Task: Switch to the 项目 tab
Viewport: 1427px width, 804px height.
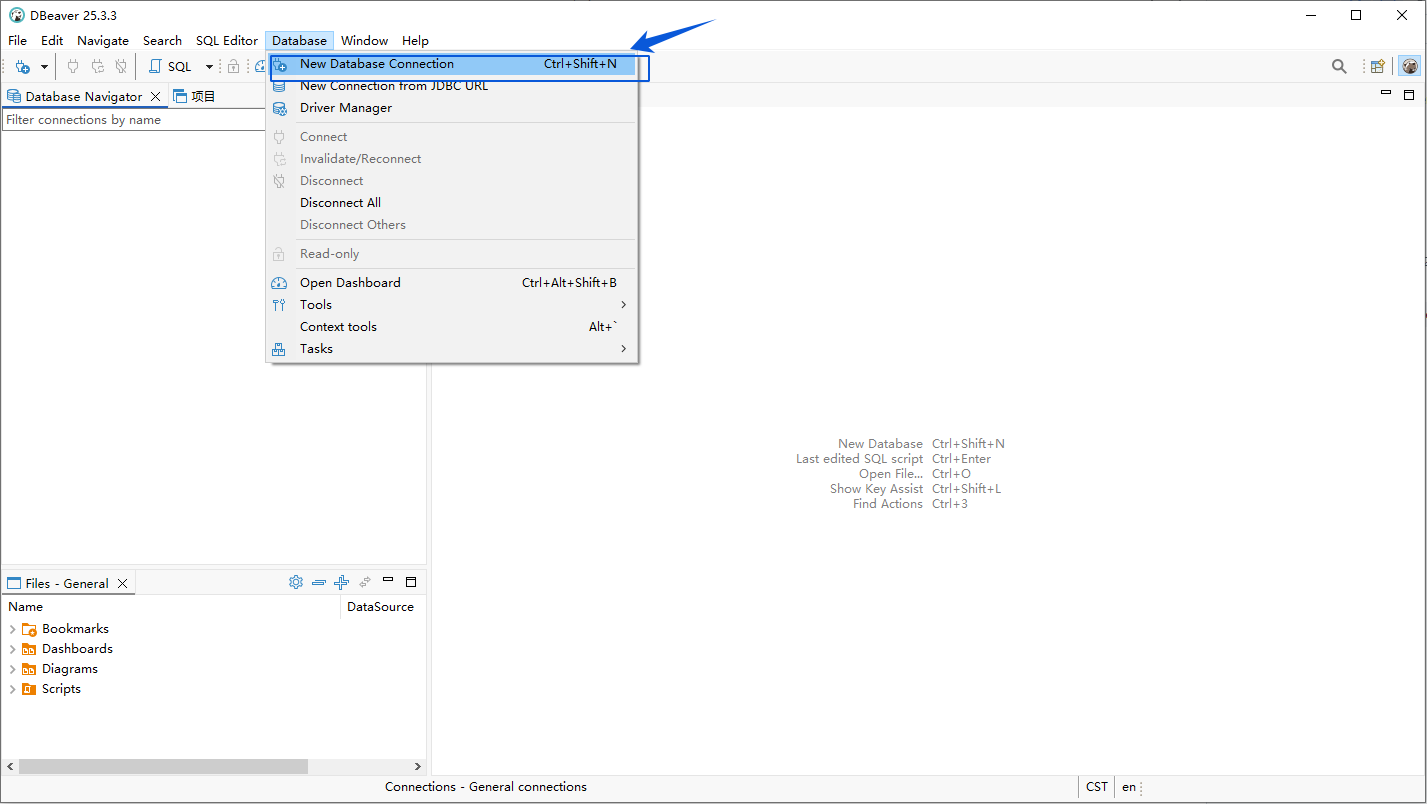Action: point(194,97)
